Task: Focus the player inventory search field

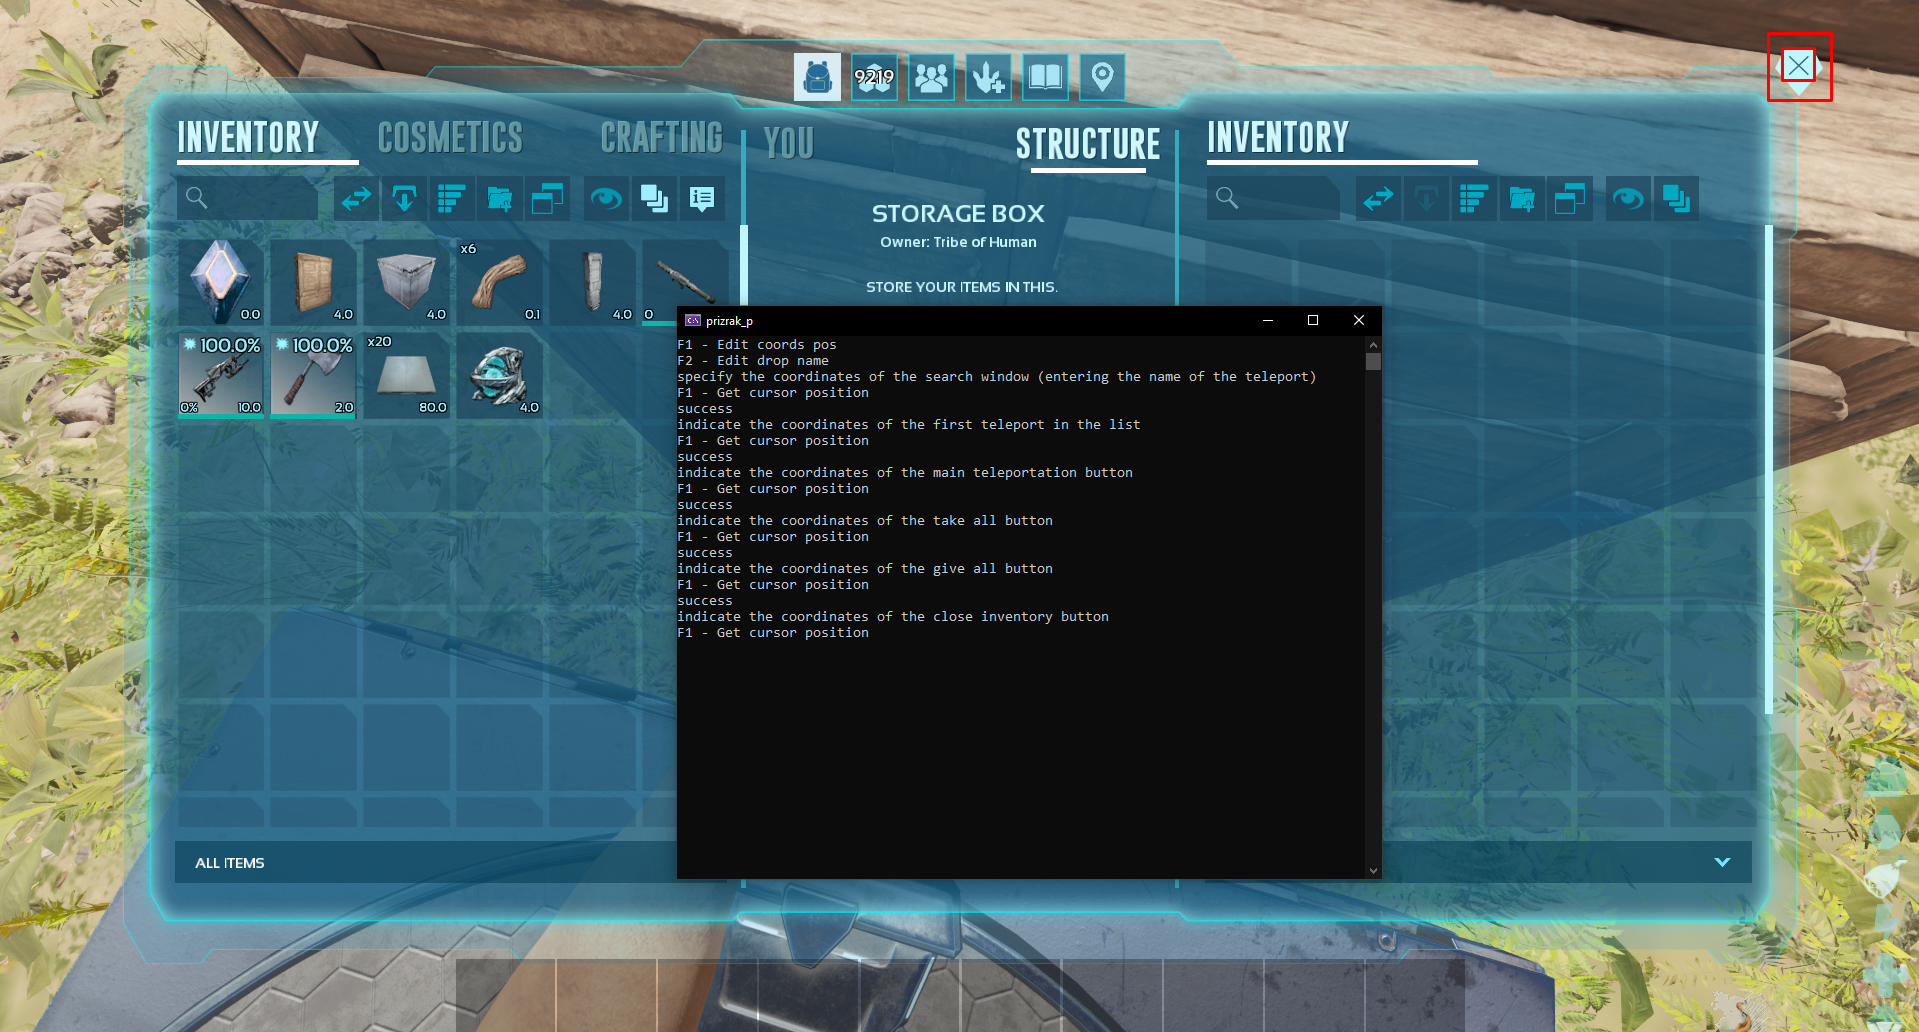Action: [x=248, y=199]
